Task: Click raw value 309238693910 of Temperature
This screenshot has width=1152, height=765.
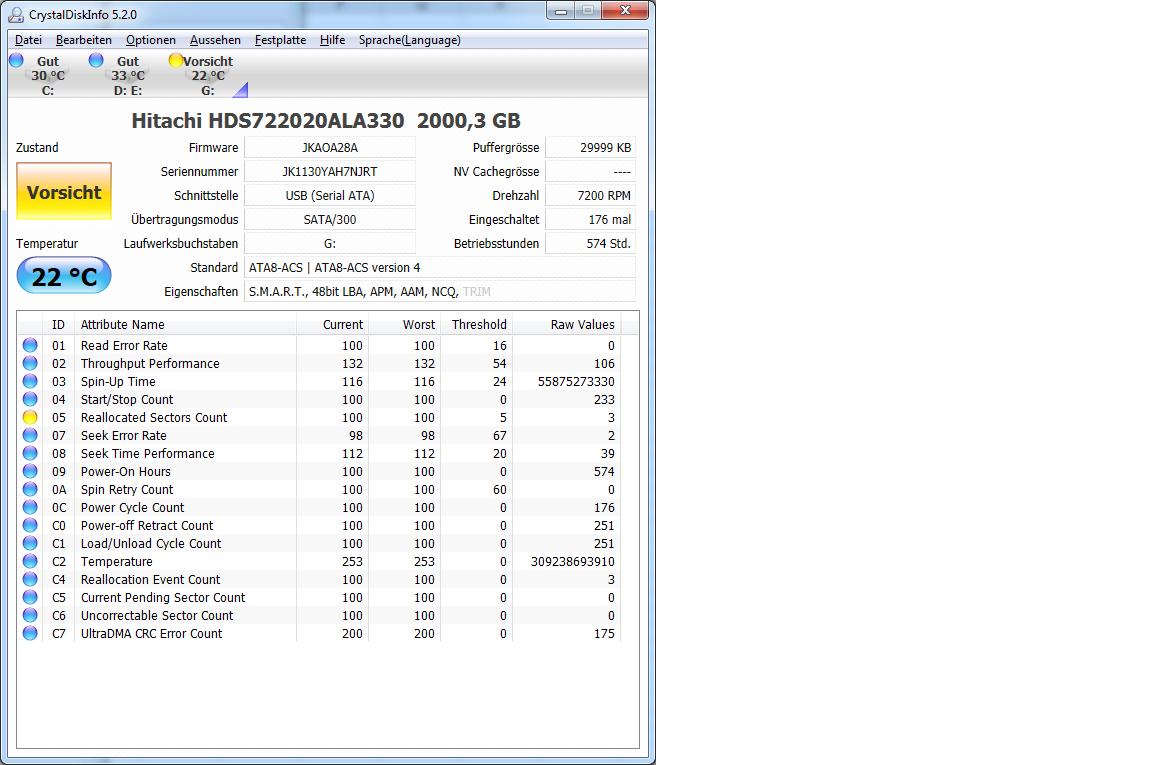Action: pos(573,561)
